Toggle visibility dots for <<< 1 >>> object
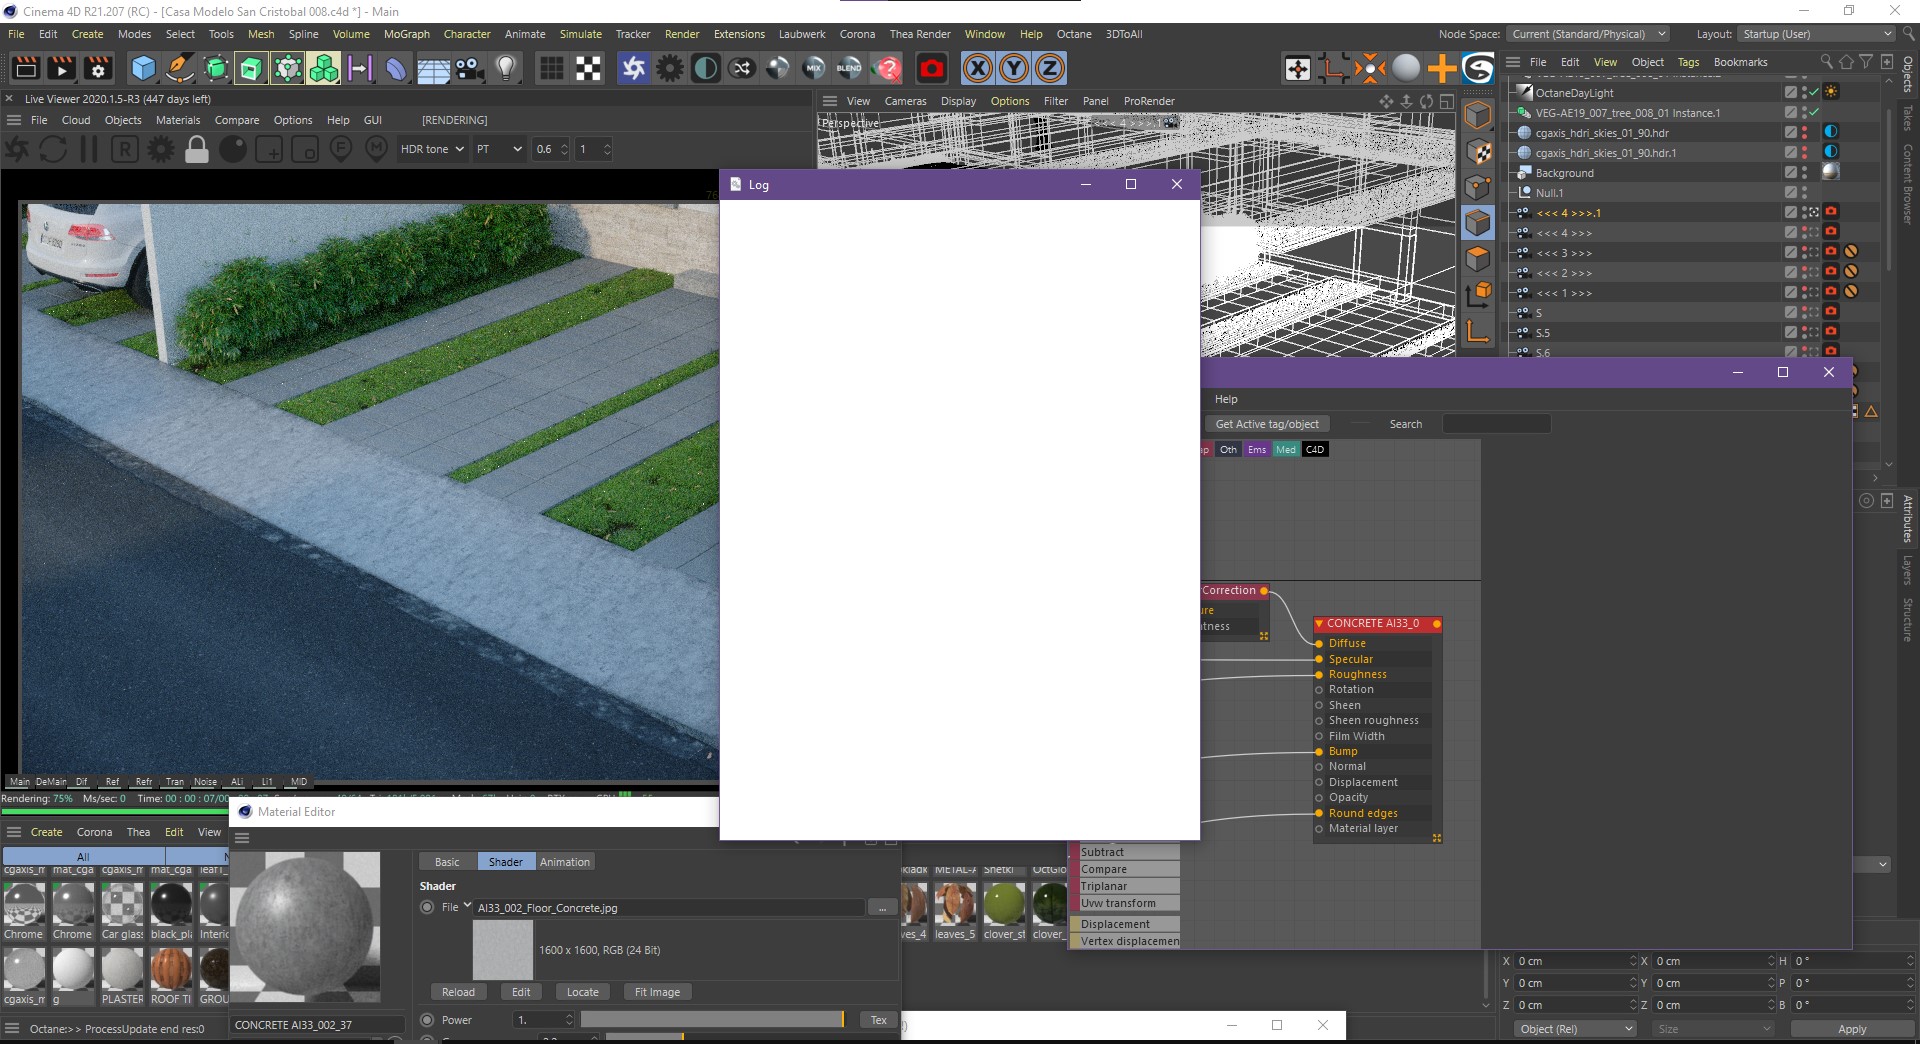The image size is (1920, 1044). [1805, 292]
